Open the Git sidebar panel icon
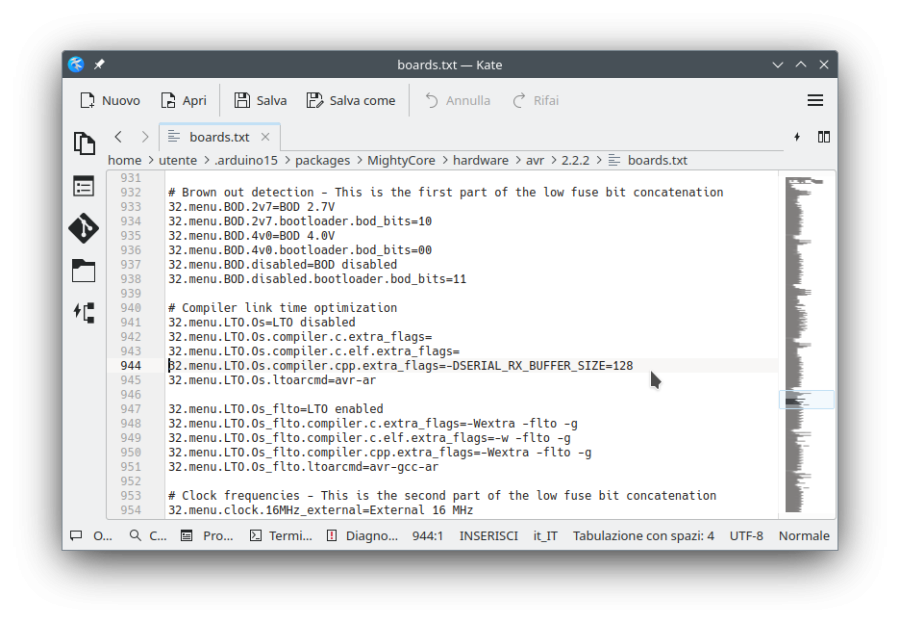 [84, 228]
